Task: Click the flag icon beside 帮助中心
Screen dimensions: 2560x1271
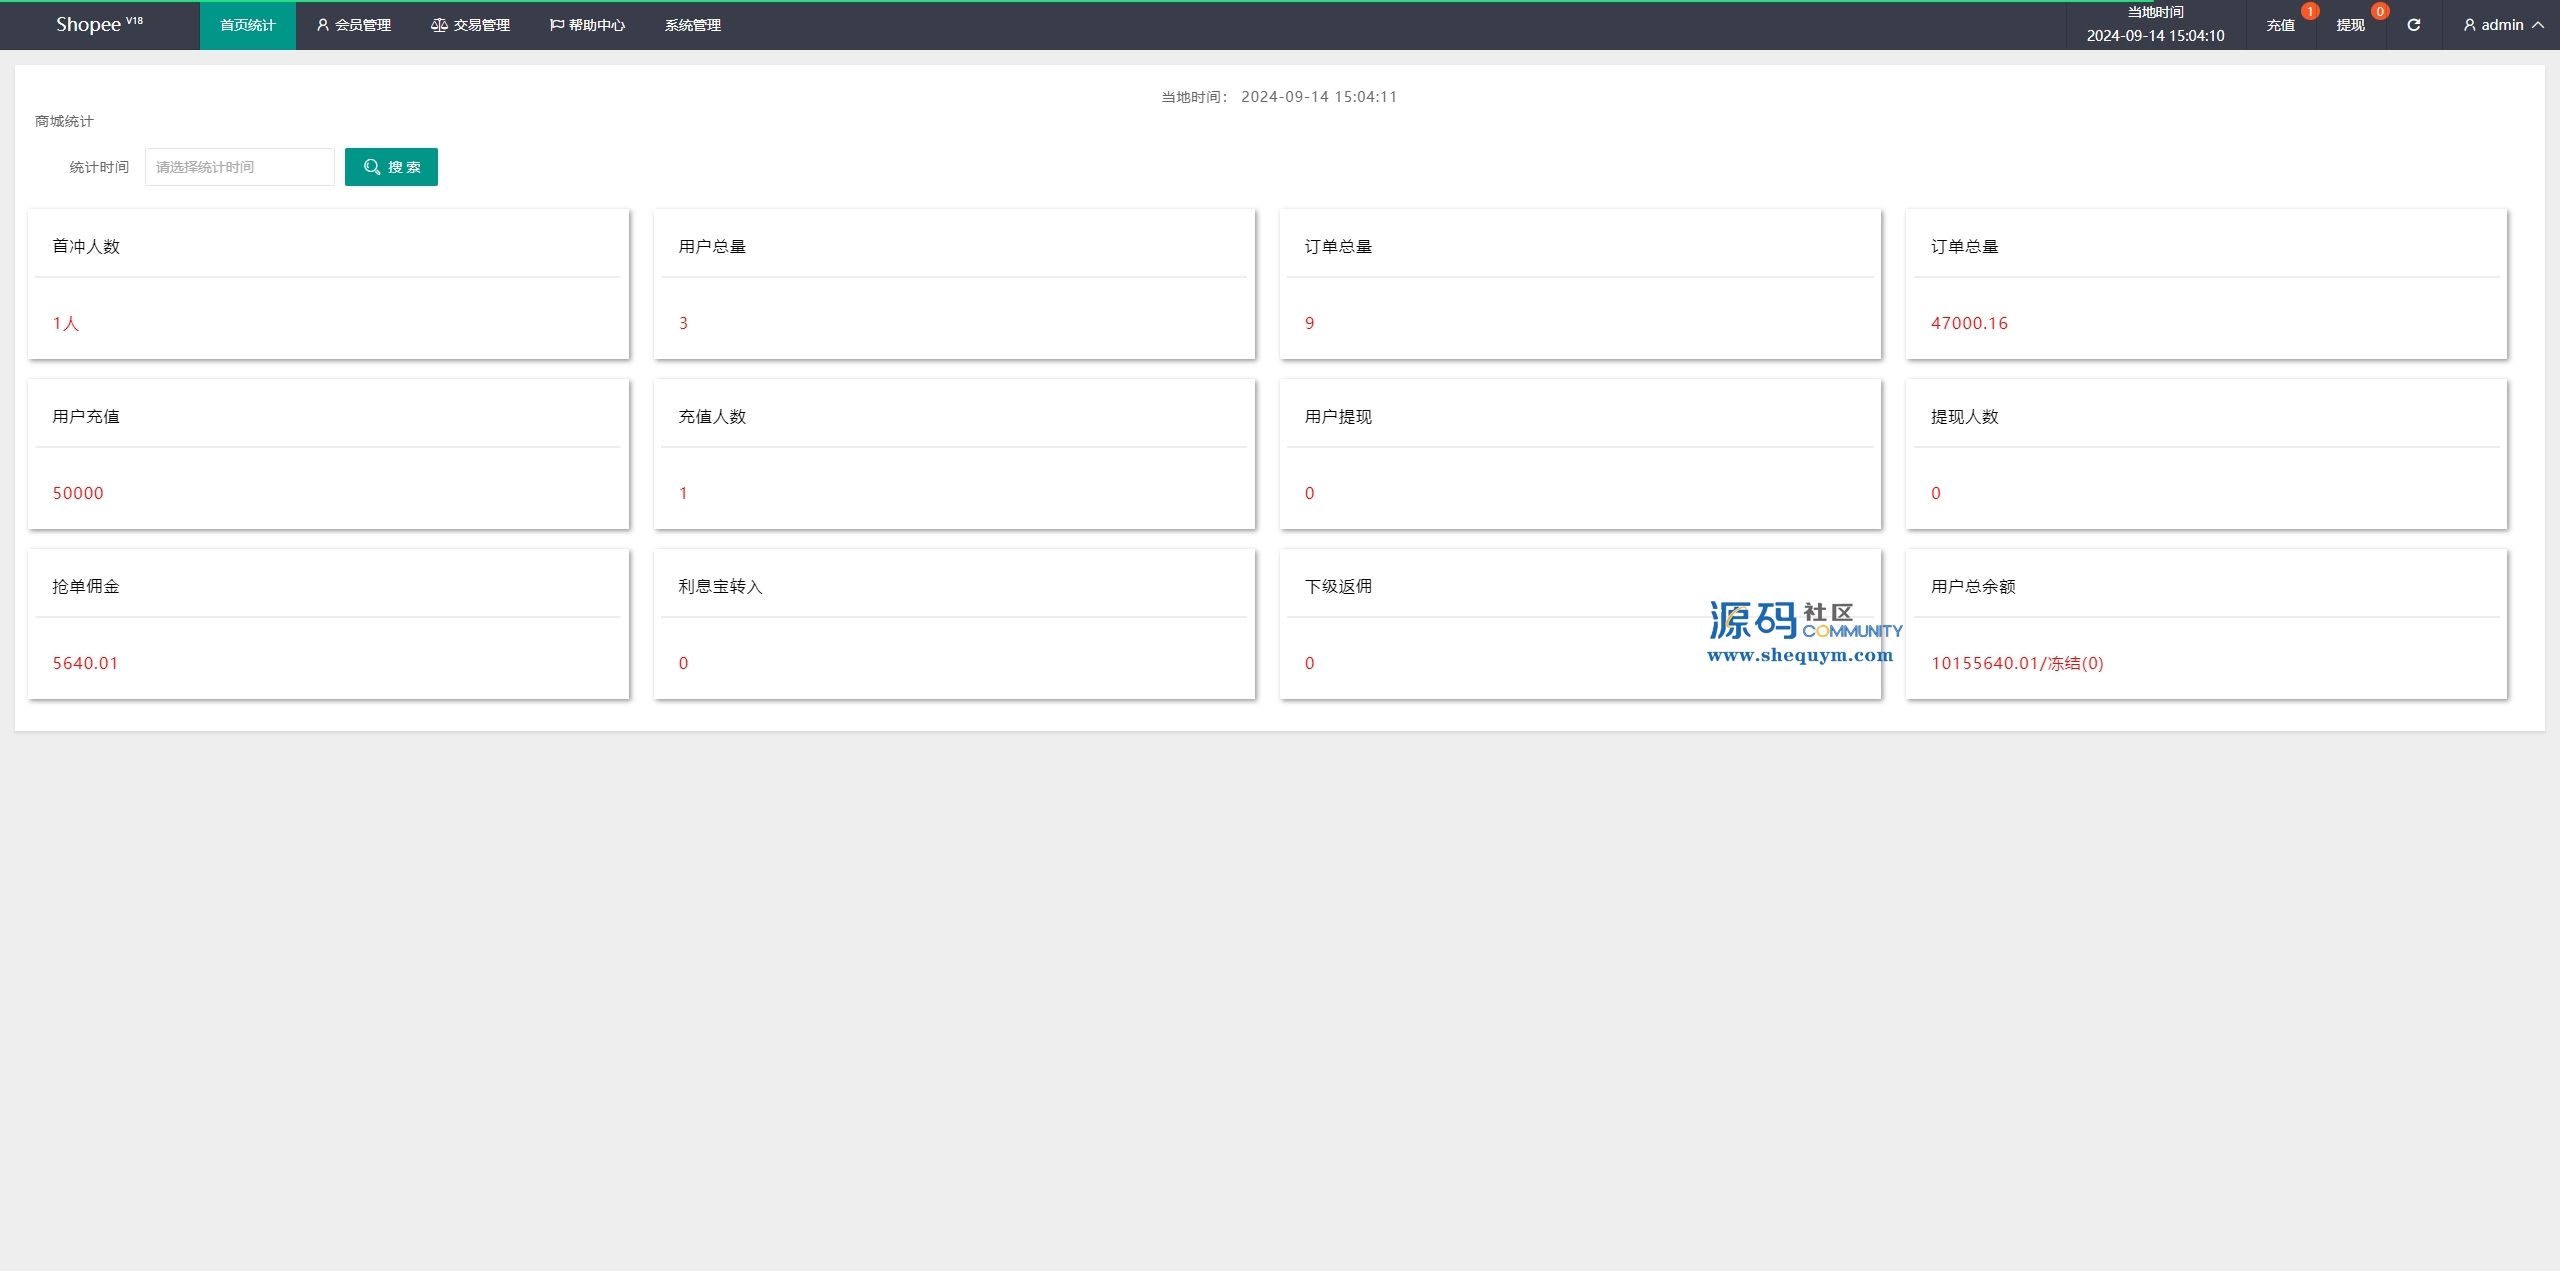Action: tap(556, 25)
